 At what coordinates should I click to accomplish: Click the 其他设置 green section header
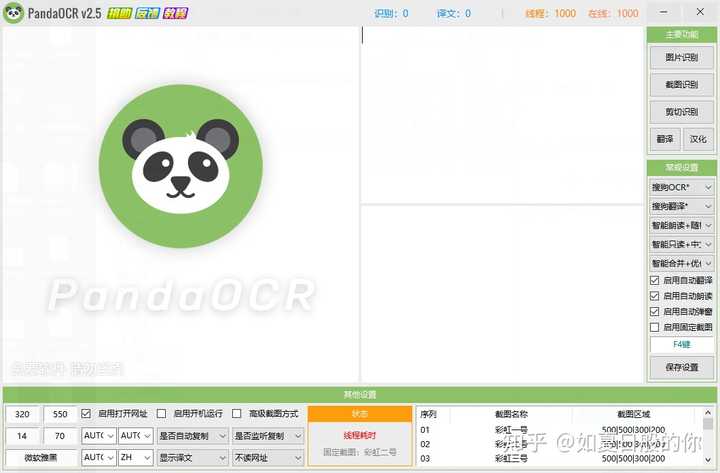pos(360,395)
